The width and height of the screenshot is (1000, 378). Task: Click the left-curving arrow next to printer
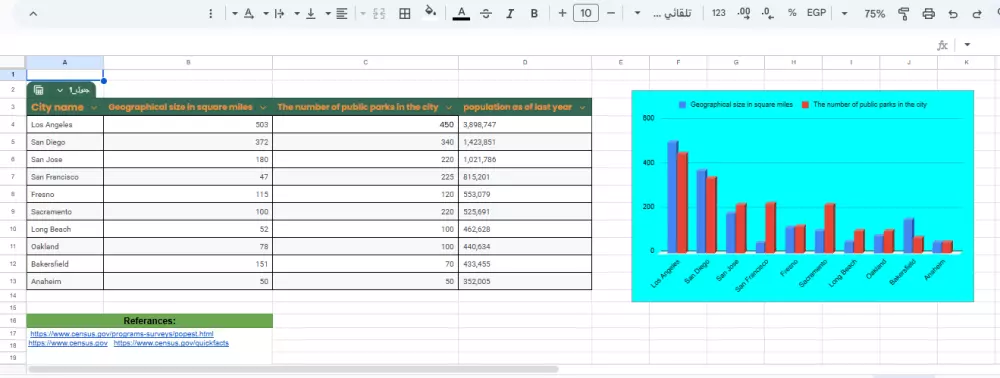click(953, 13)
